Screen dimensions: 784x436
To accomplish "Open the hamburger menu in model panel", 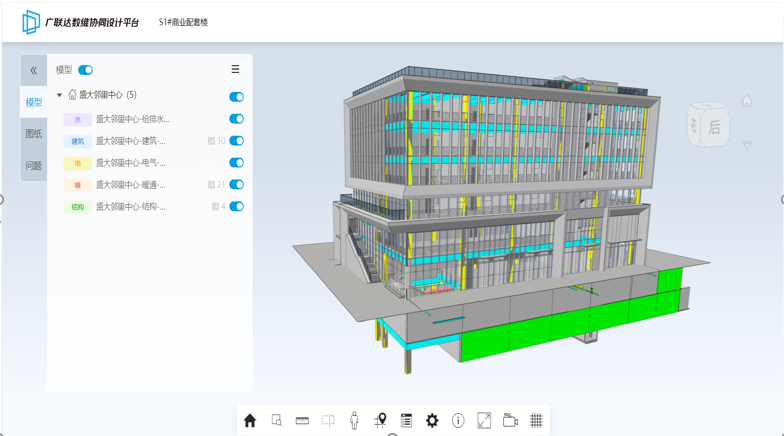I will [235, 70].
